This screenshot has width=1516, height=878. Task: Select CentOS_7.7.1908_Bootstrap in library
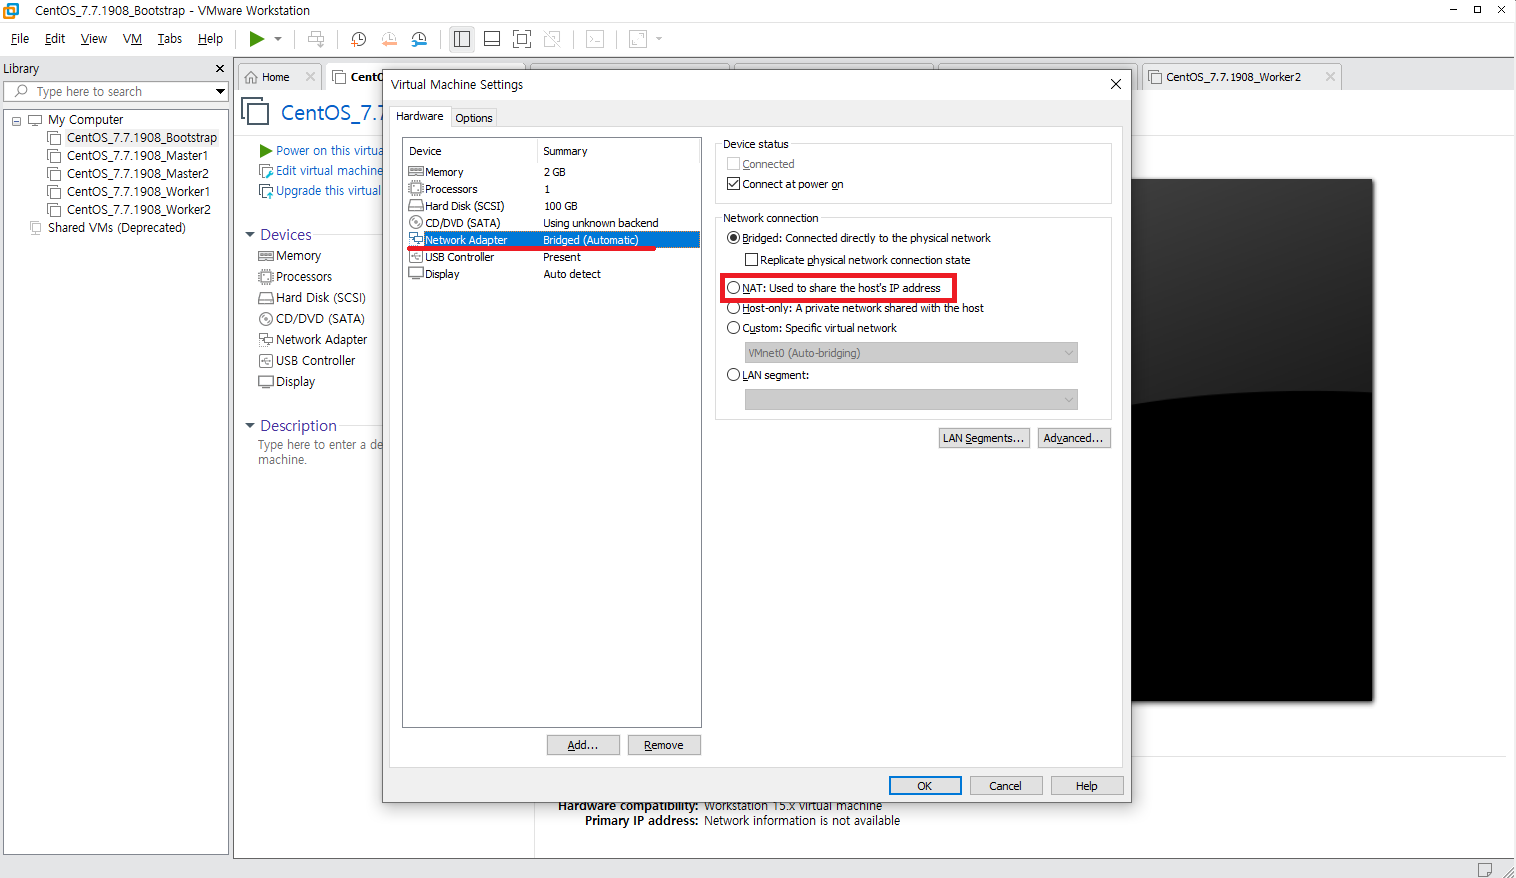141,138
